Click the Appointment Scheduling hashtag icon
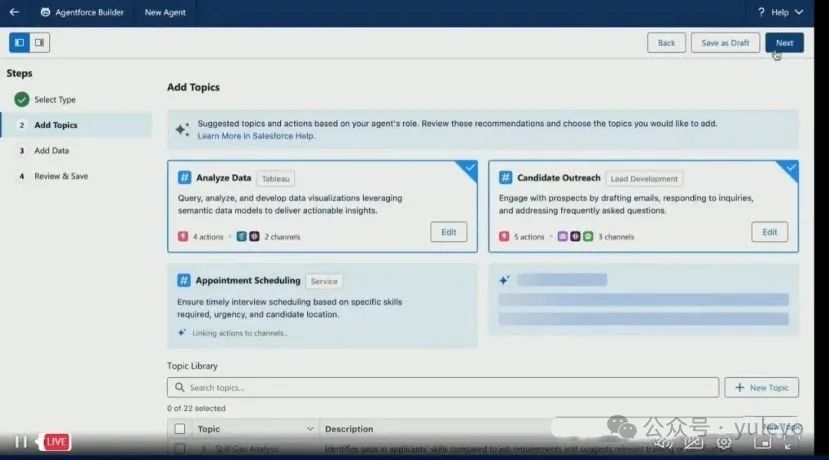Image resolution: width=830 pixels, height=460 pixels. (184, 280)
